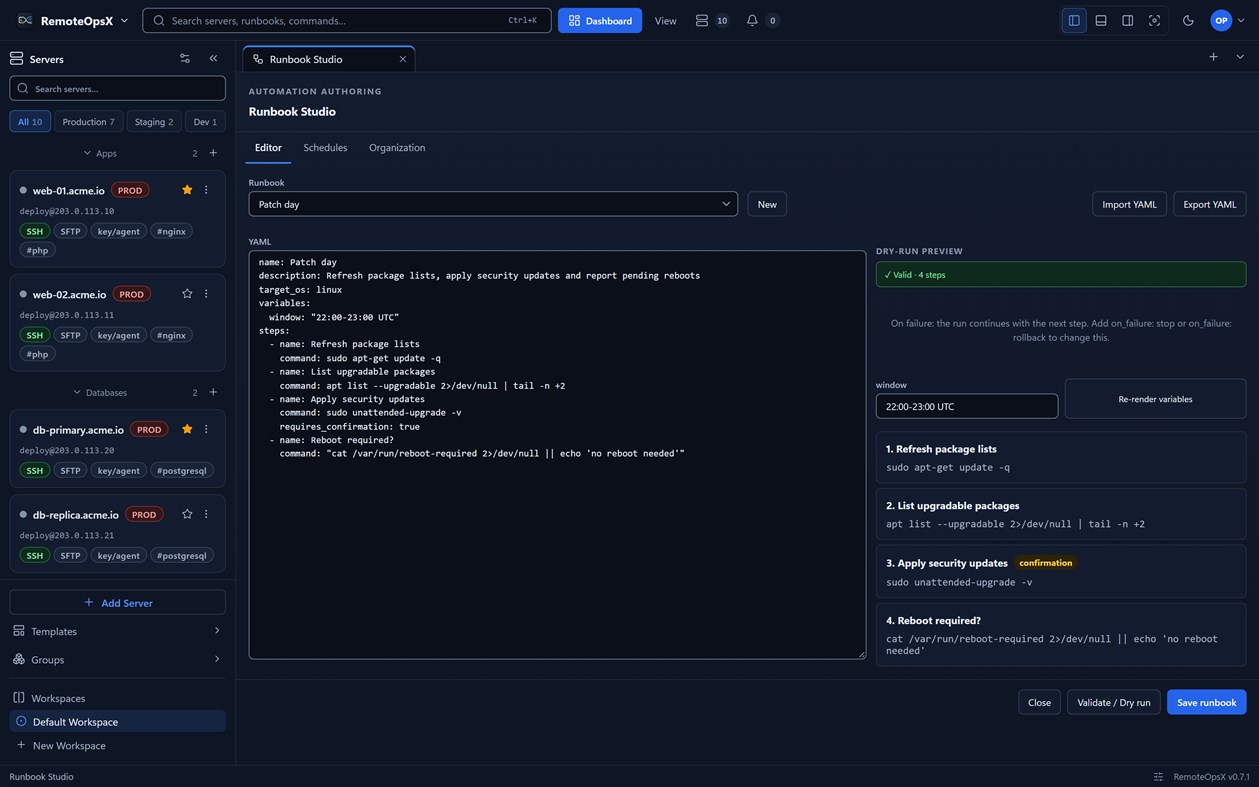Toggle the right panel layout icon
This screenshot has height=787, width=1259.
pos(1127,20)
